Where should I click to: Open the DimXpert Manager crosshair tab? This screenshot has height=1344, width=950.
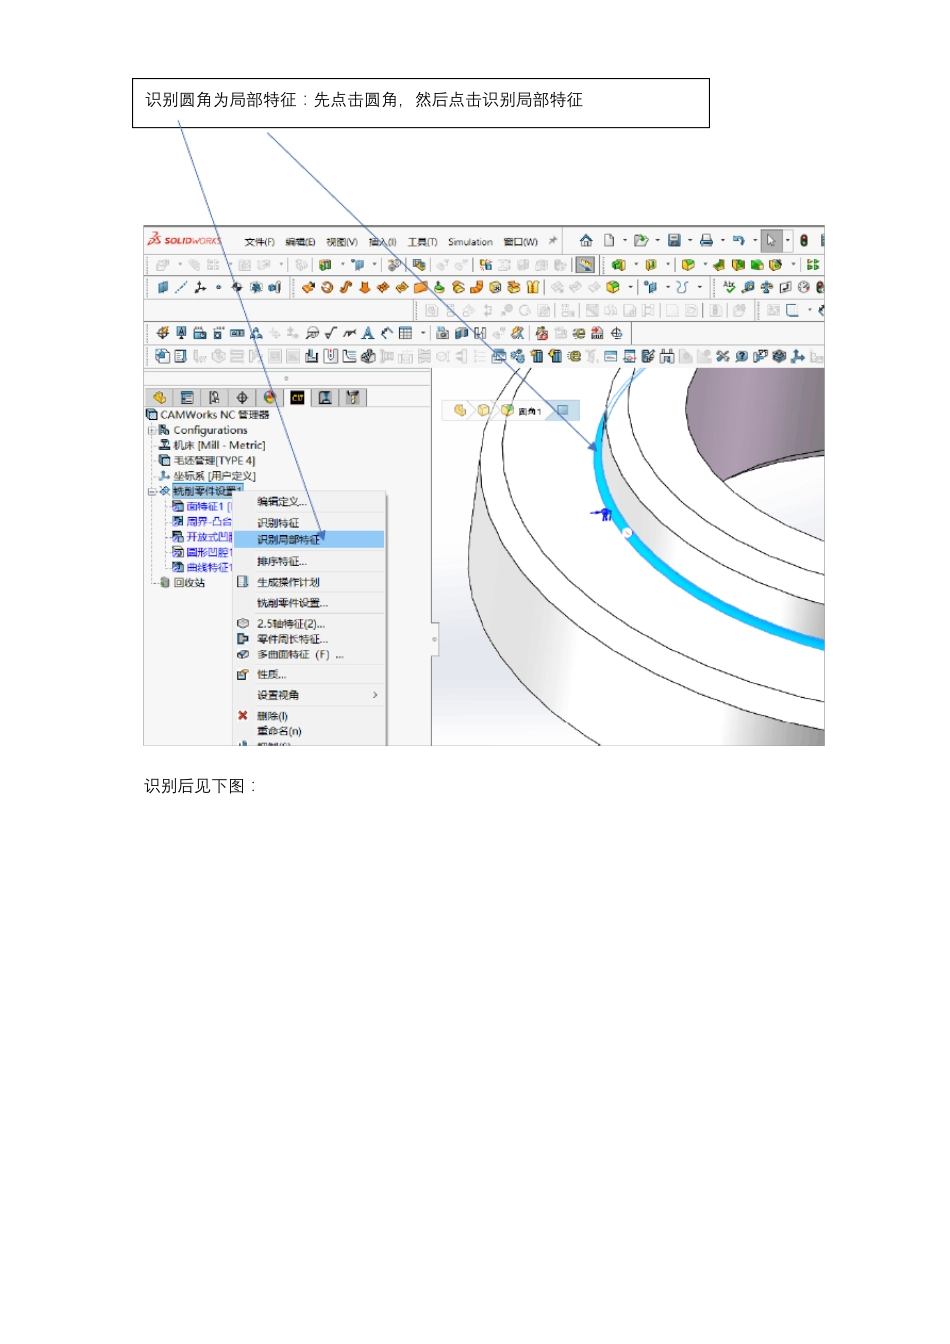tap(242, 398)
